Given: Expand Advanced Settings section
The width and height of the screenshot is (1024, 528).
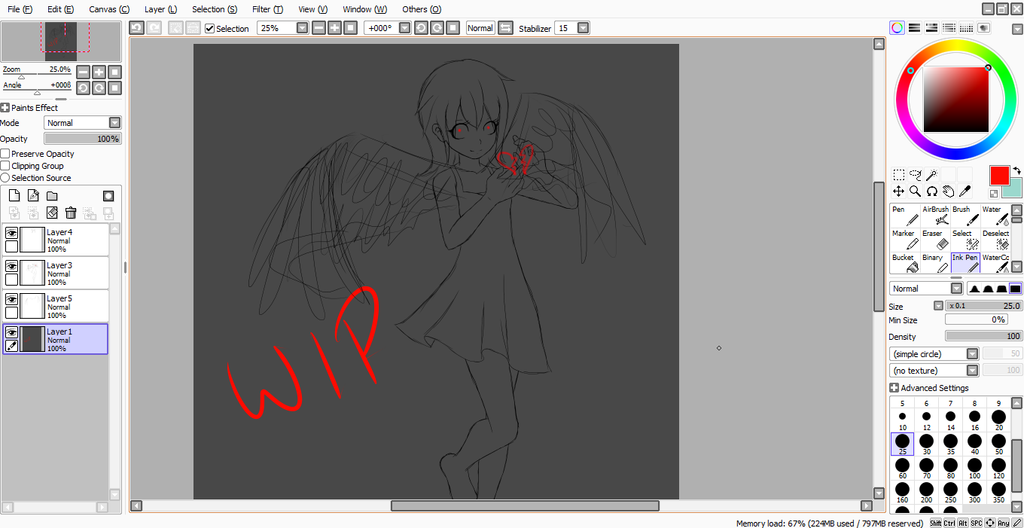Looking at the screenshot, I should [894, 388].
